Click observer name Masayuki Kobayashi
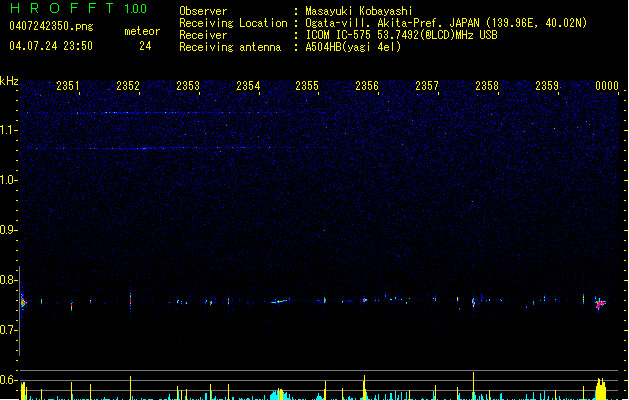The height and width of the screenshot is (400, 629). pos(359,11)
